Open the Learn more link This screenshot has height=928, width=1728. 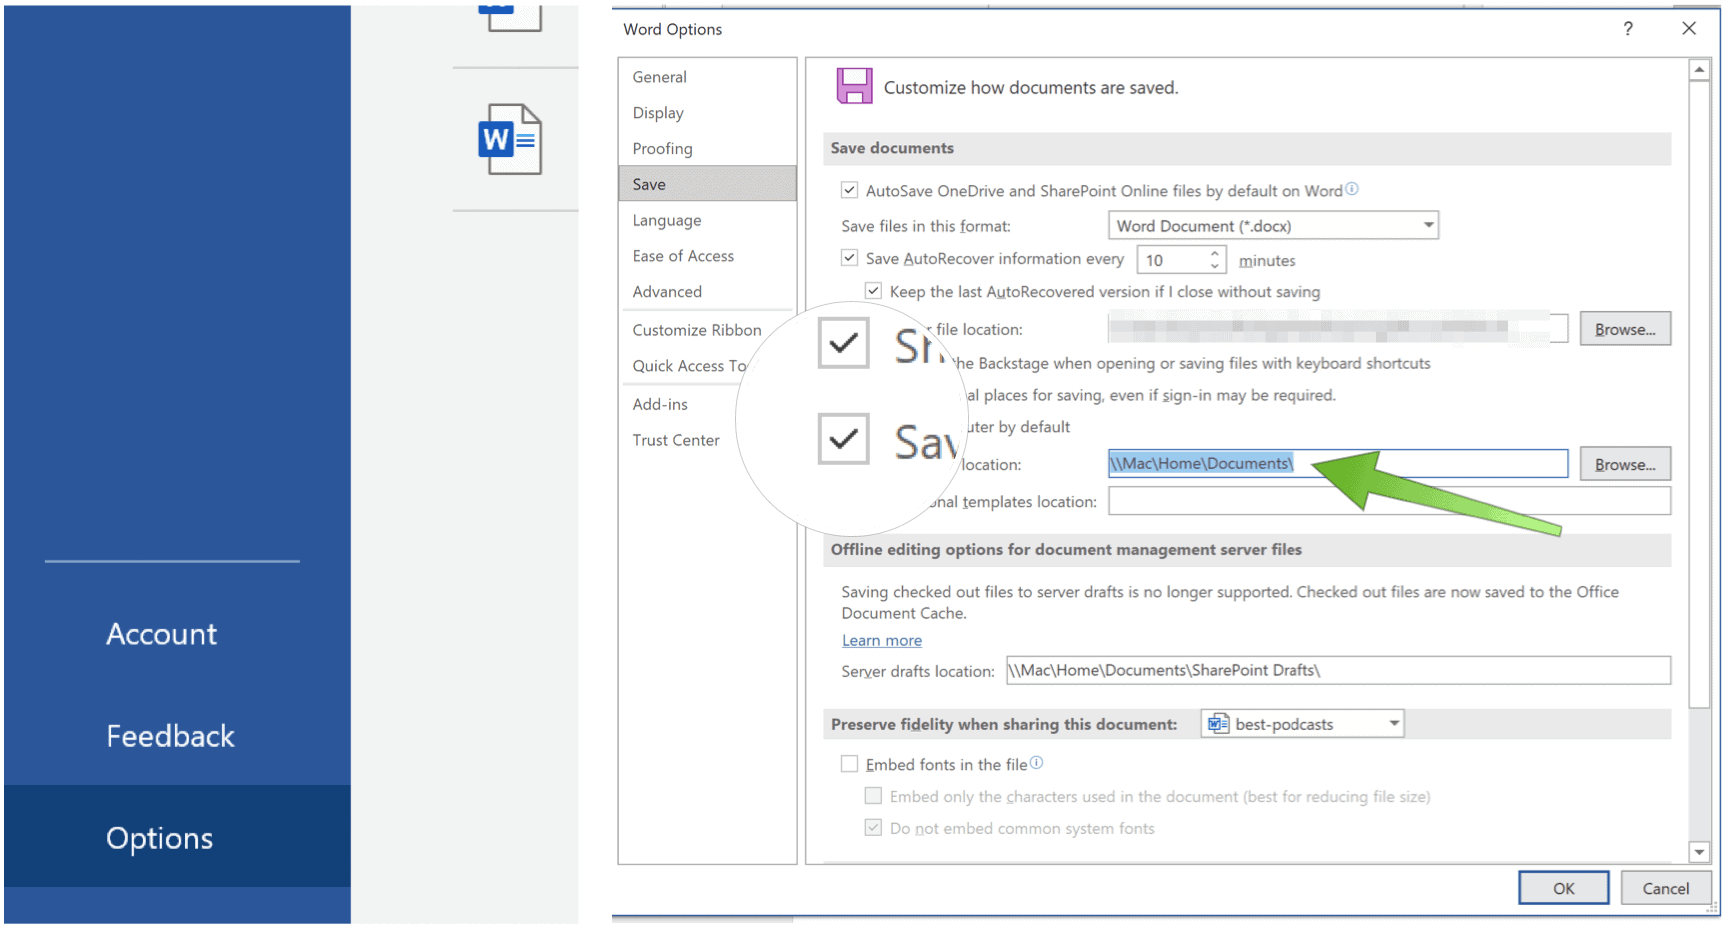click(882, 640)
